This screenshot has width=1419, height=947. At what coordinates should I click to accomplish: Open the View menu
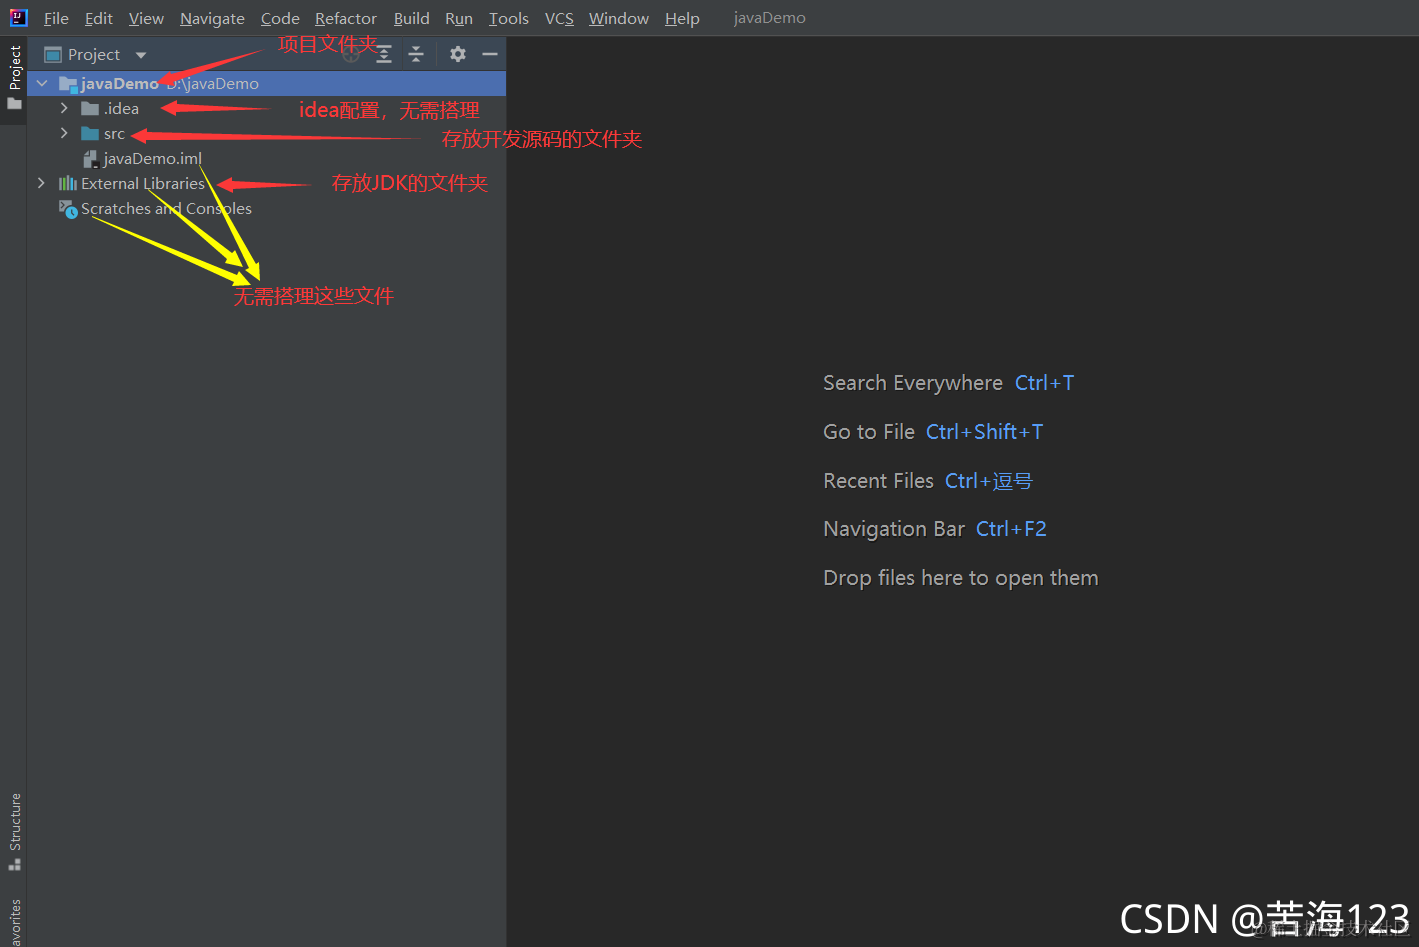(x=146, y=18)
